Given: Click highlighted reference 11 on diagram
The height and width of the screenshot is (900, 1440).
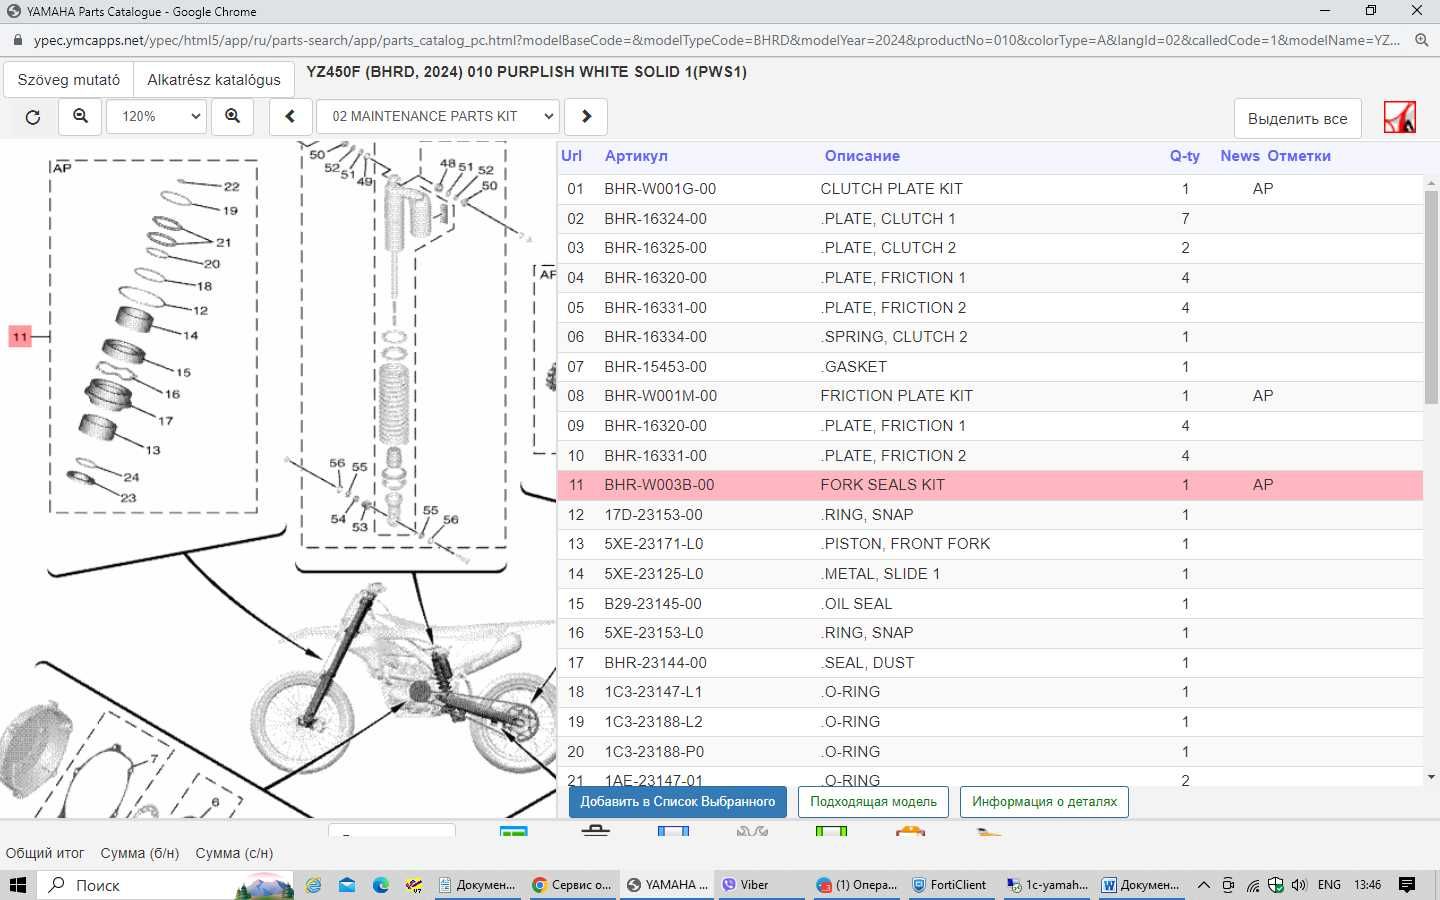Looking at the screenshot, I should (20, 337).
